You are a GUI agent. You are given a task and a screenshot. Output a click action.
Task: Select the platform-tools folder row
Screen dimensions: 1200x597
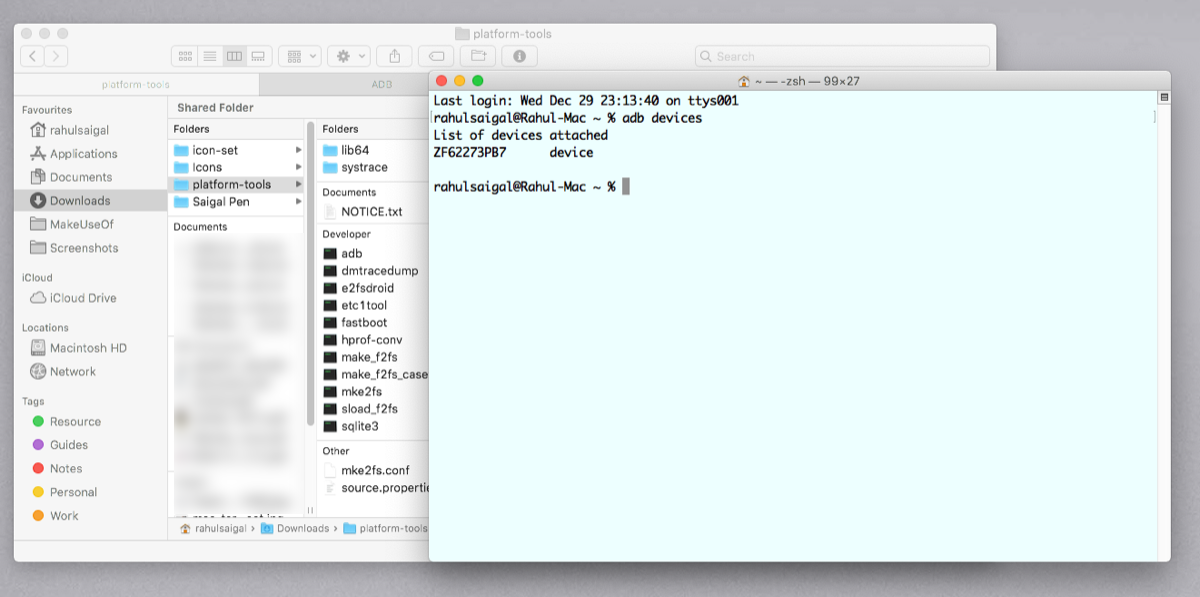[x=236, y=185]
